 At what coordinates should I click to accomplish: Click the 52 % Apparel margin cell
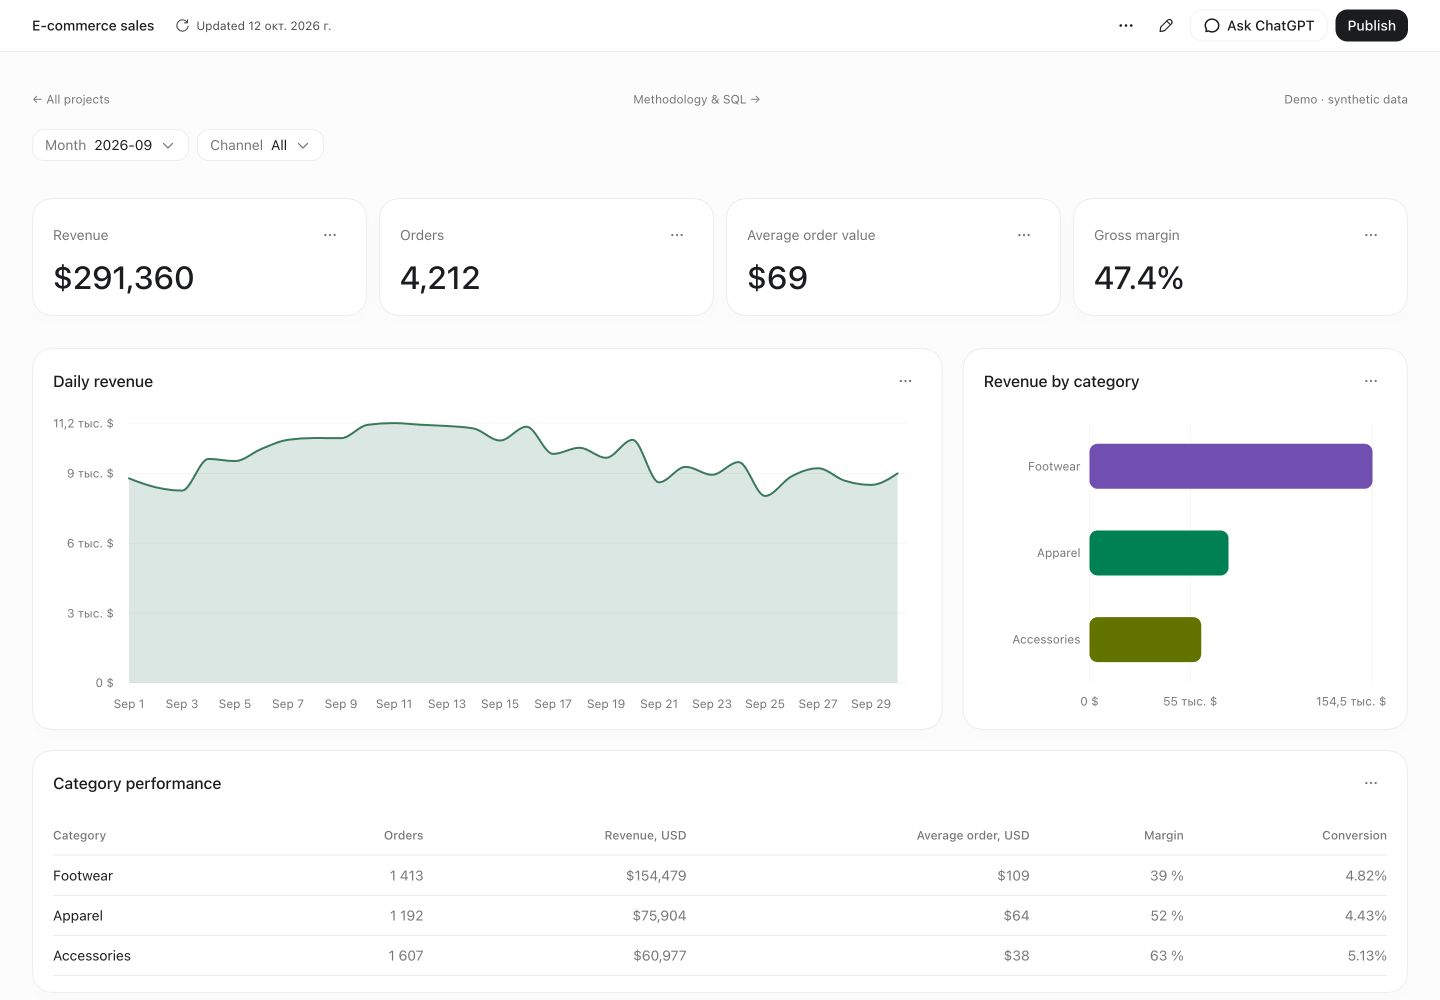click(x=1167, y=916)
